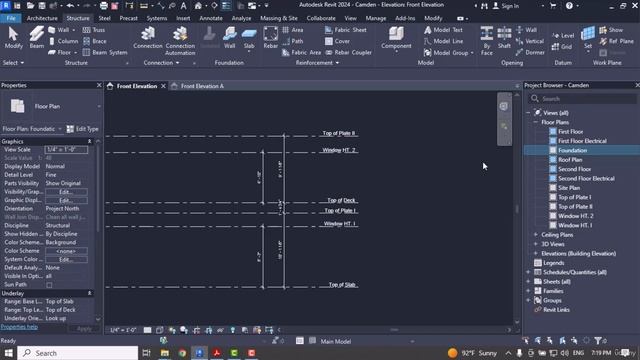Open the Floor Plan type selector dropdown
The height and width of the screenshot is (360, 640).
pyautogui.click(x=99, y=106)
